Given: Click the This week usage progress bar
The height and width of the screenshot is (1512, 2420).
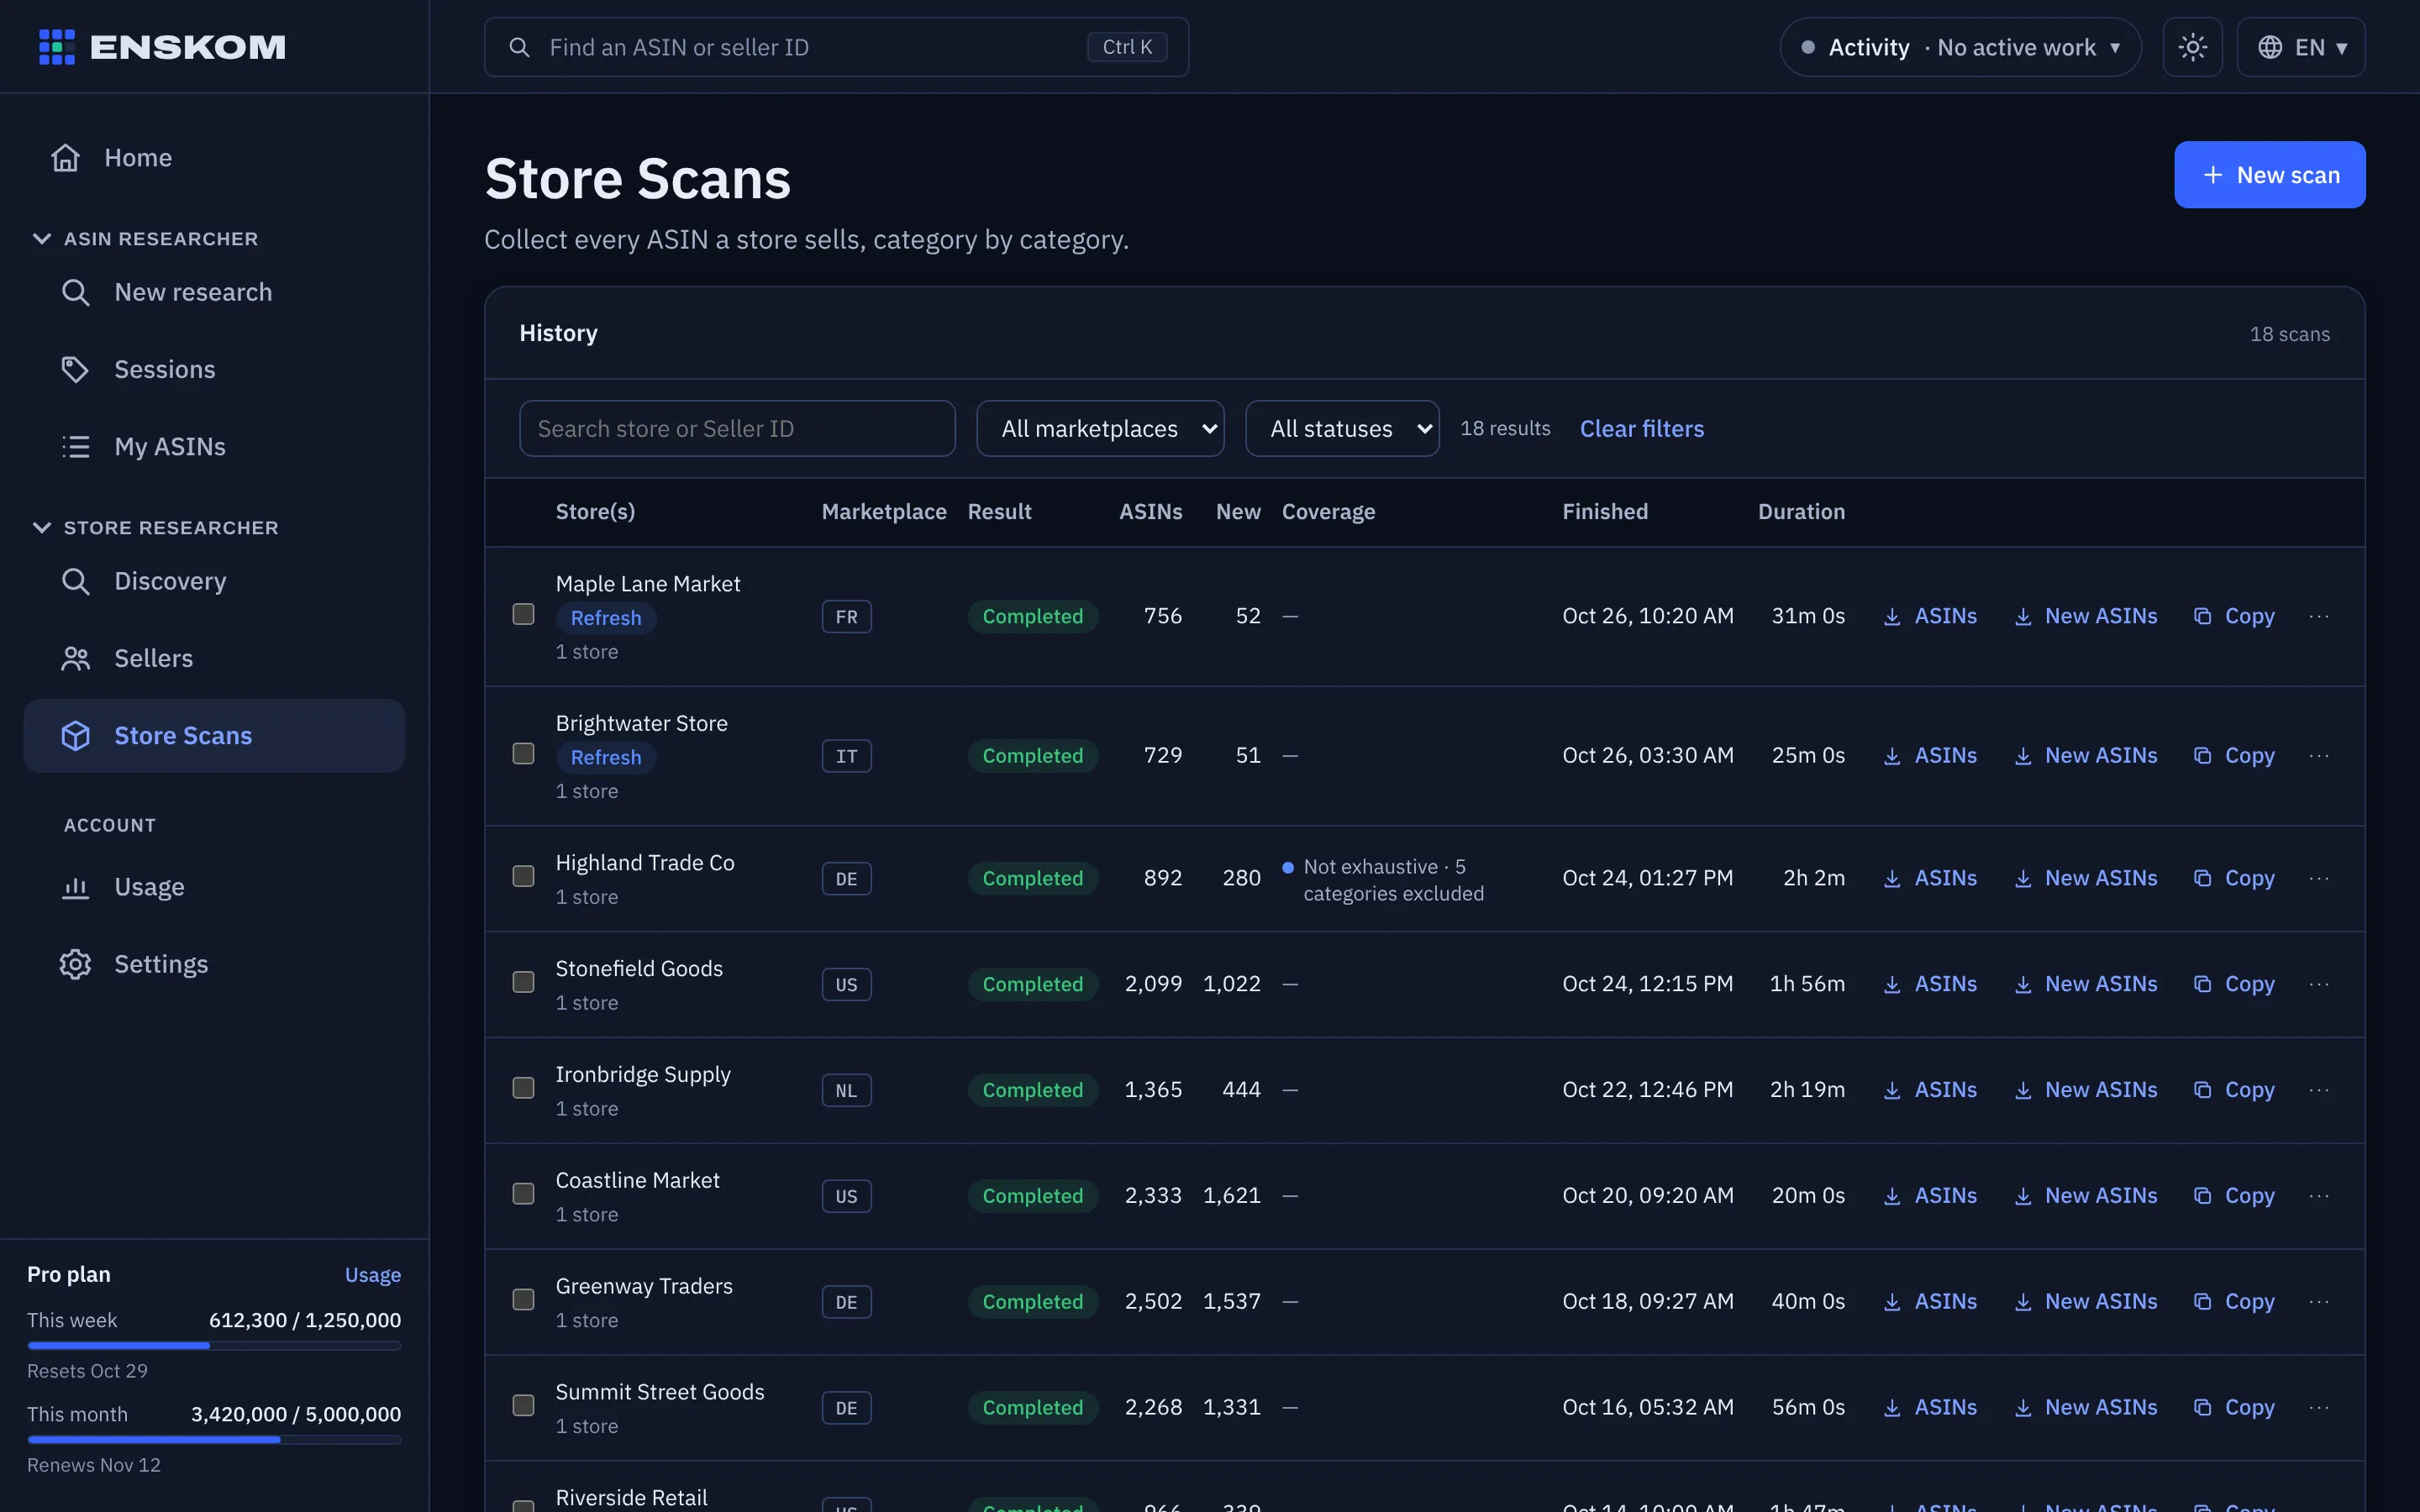Looking at the screenshot, I should coord(214,1346).
